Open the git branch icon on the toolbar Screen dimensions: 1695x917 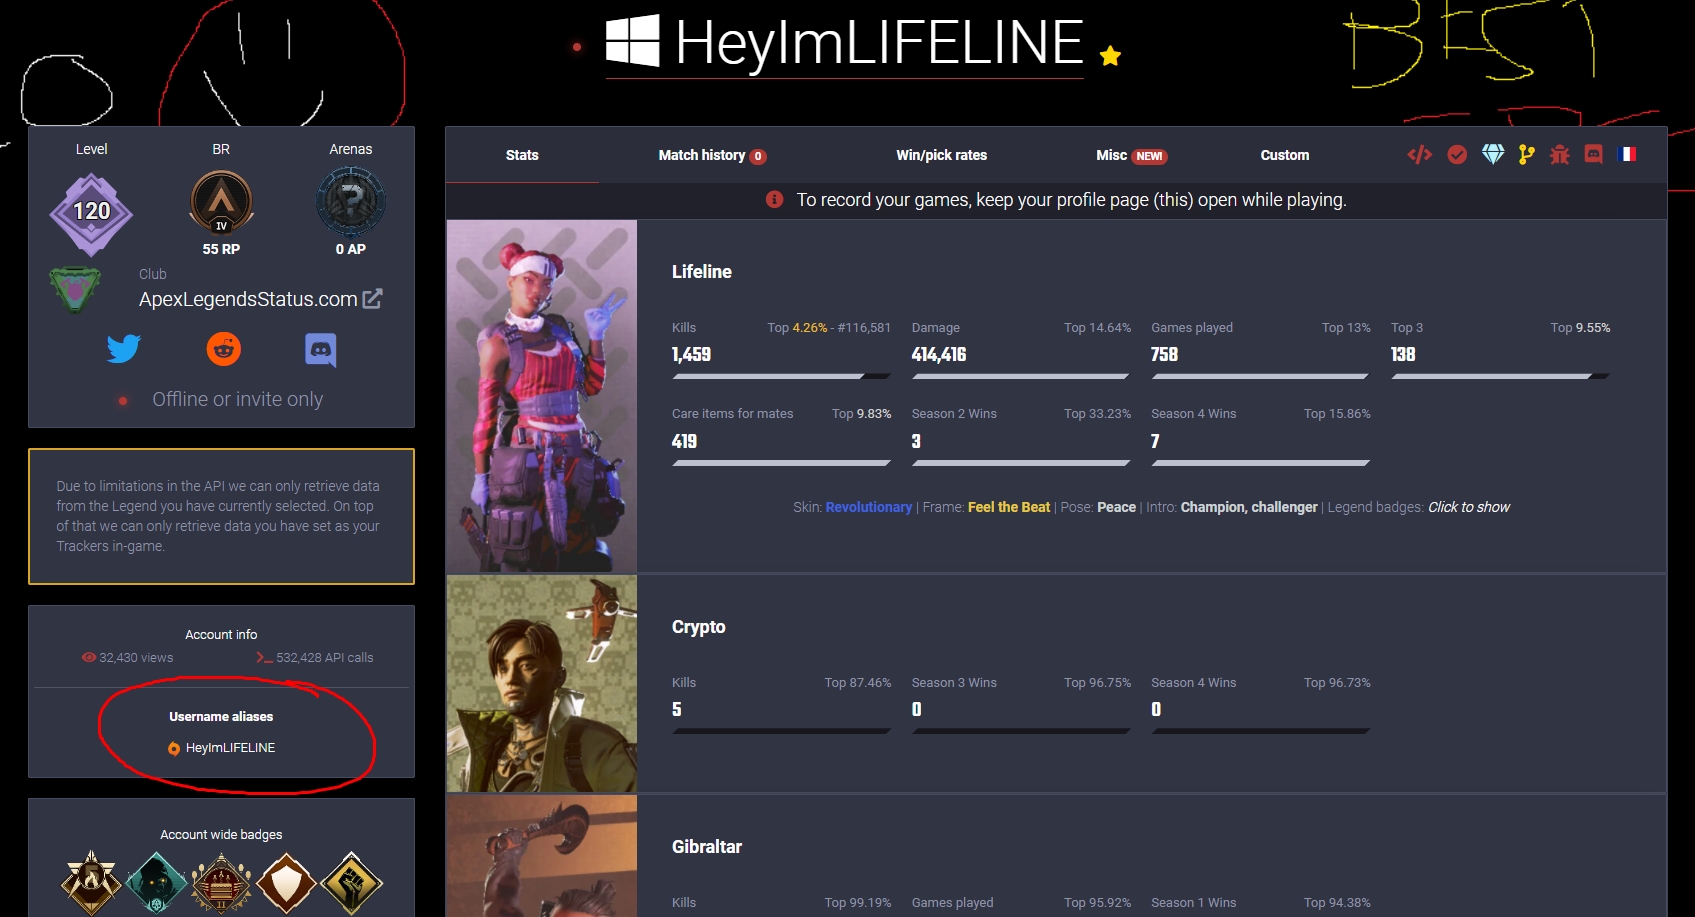click(x=1526, y=154)
